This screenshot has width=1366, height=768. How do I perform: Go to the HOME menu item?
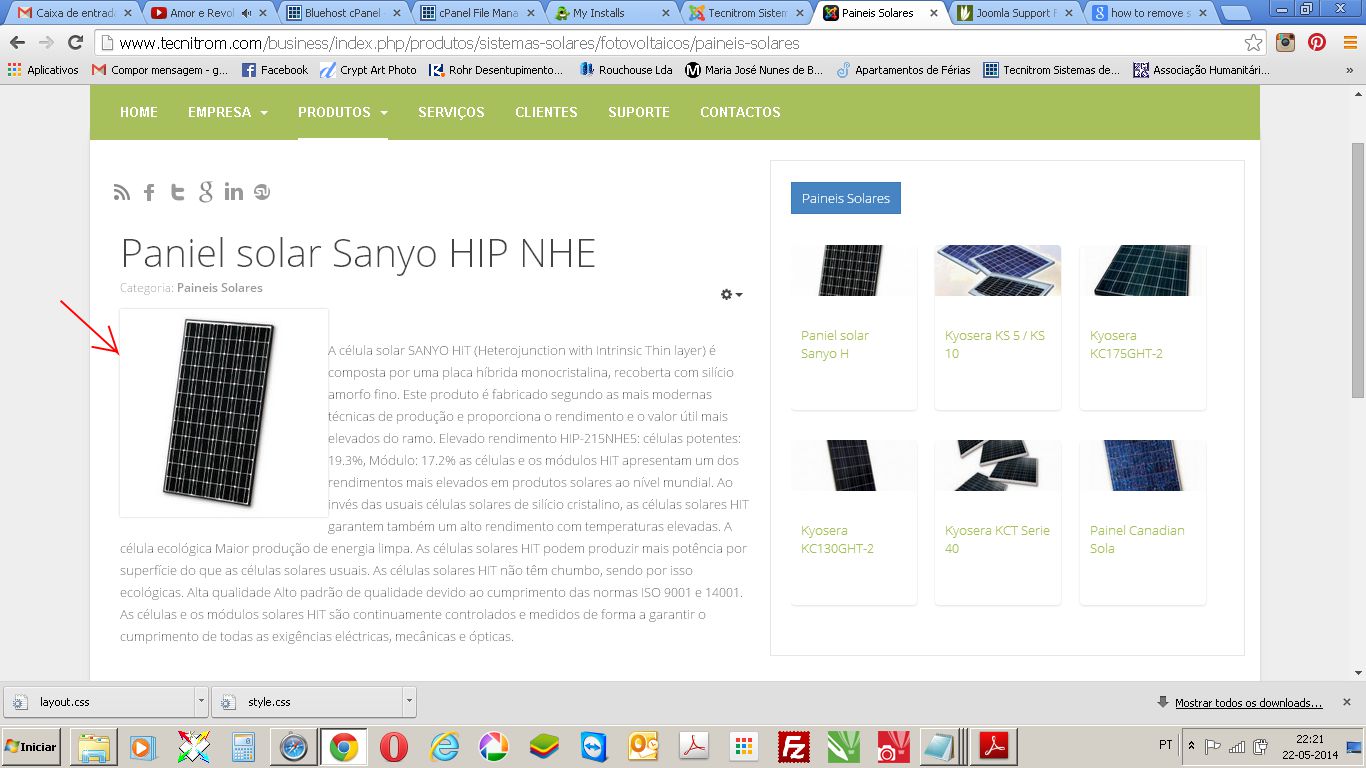pyautogui.click(x=139, y=112)
